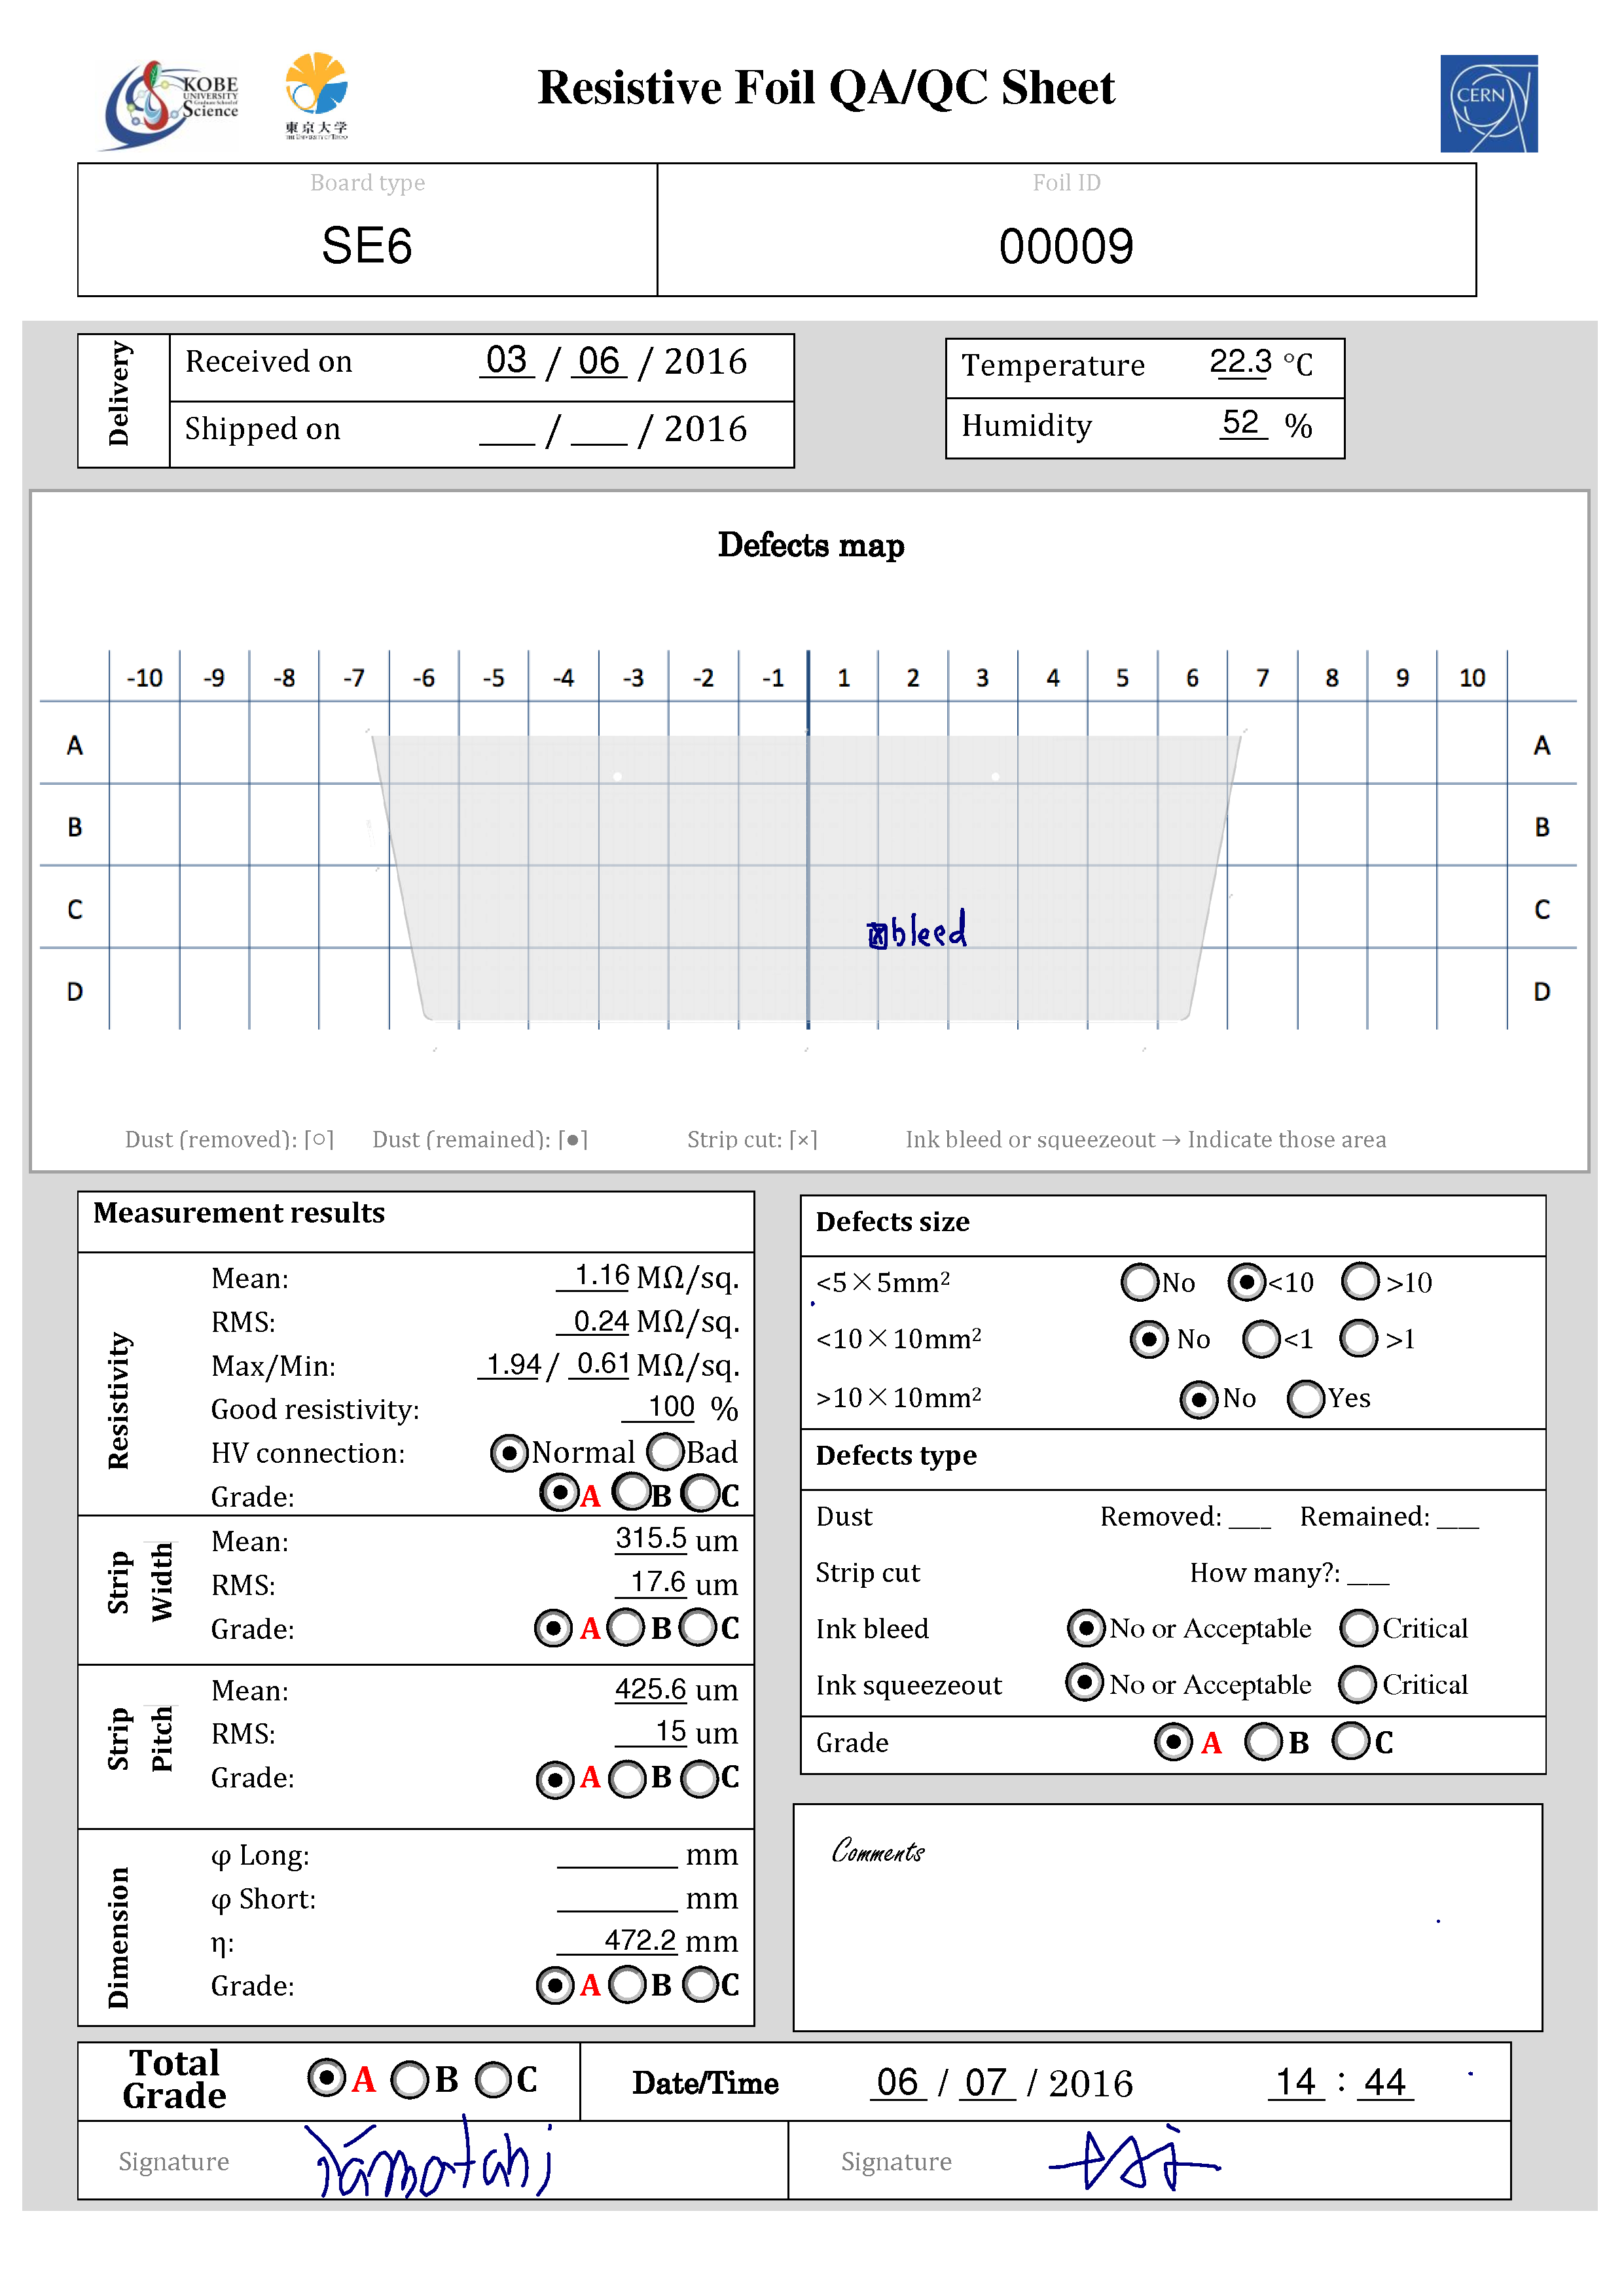Select Dimension grade B
Viewport: 1624px width, 2296px height.
coord(628,1985)
